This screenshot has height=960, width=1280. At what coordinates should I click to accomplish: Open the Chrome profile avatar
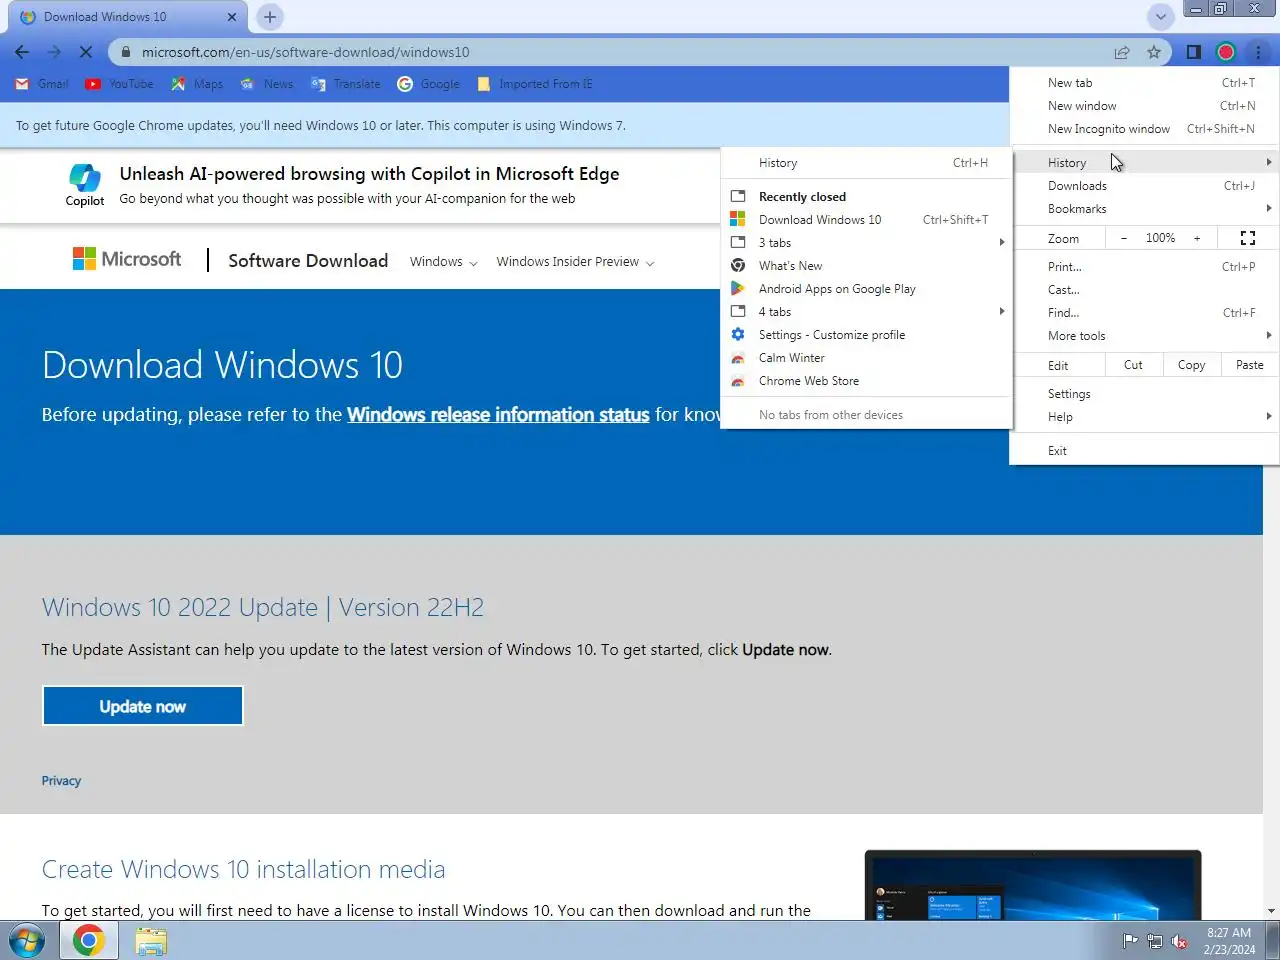tap(1226, 52)
